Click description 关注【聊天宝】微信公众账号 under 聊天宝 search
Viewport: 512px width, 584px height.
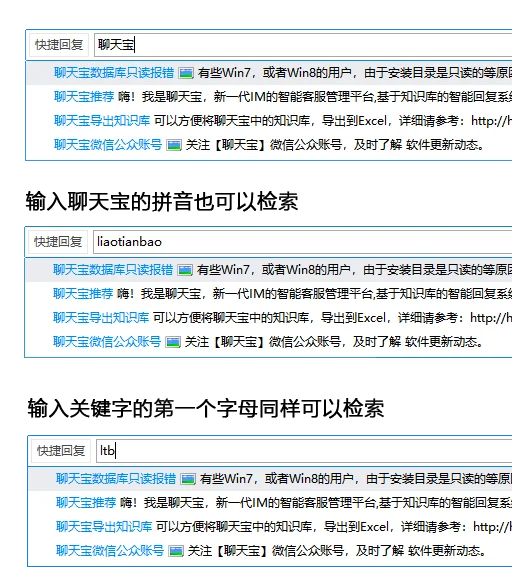tap(335, 145)
